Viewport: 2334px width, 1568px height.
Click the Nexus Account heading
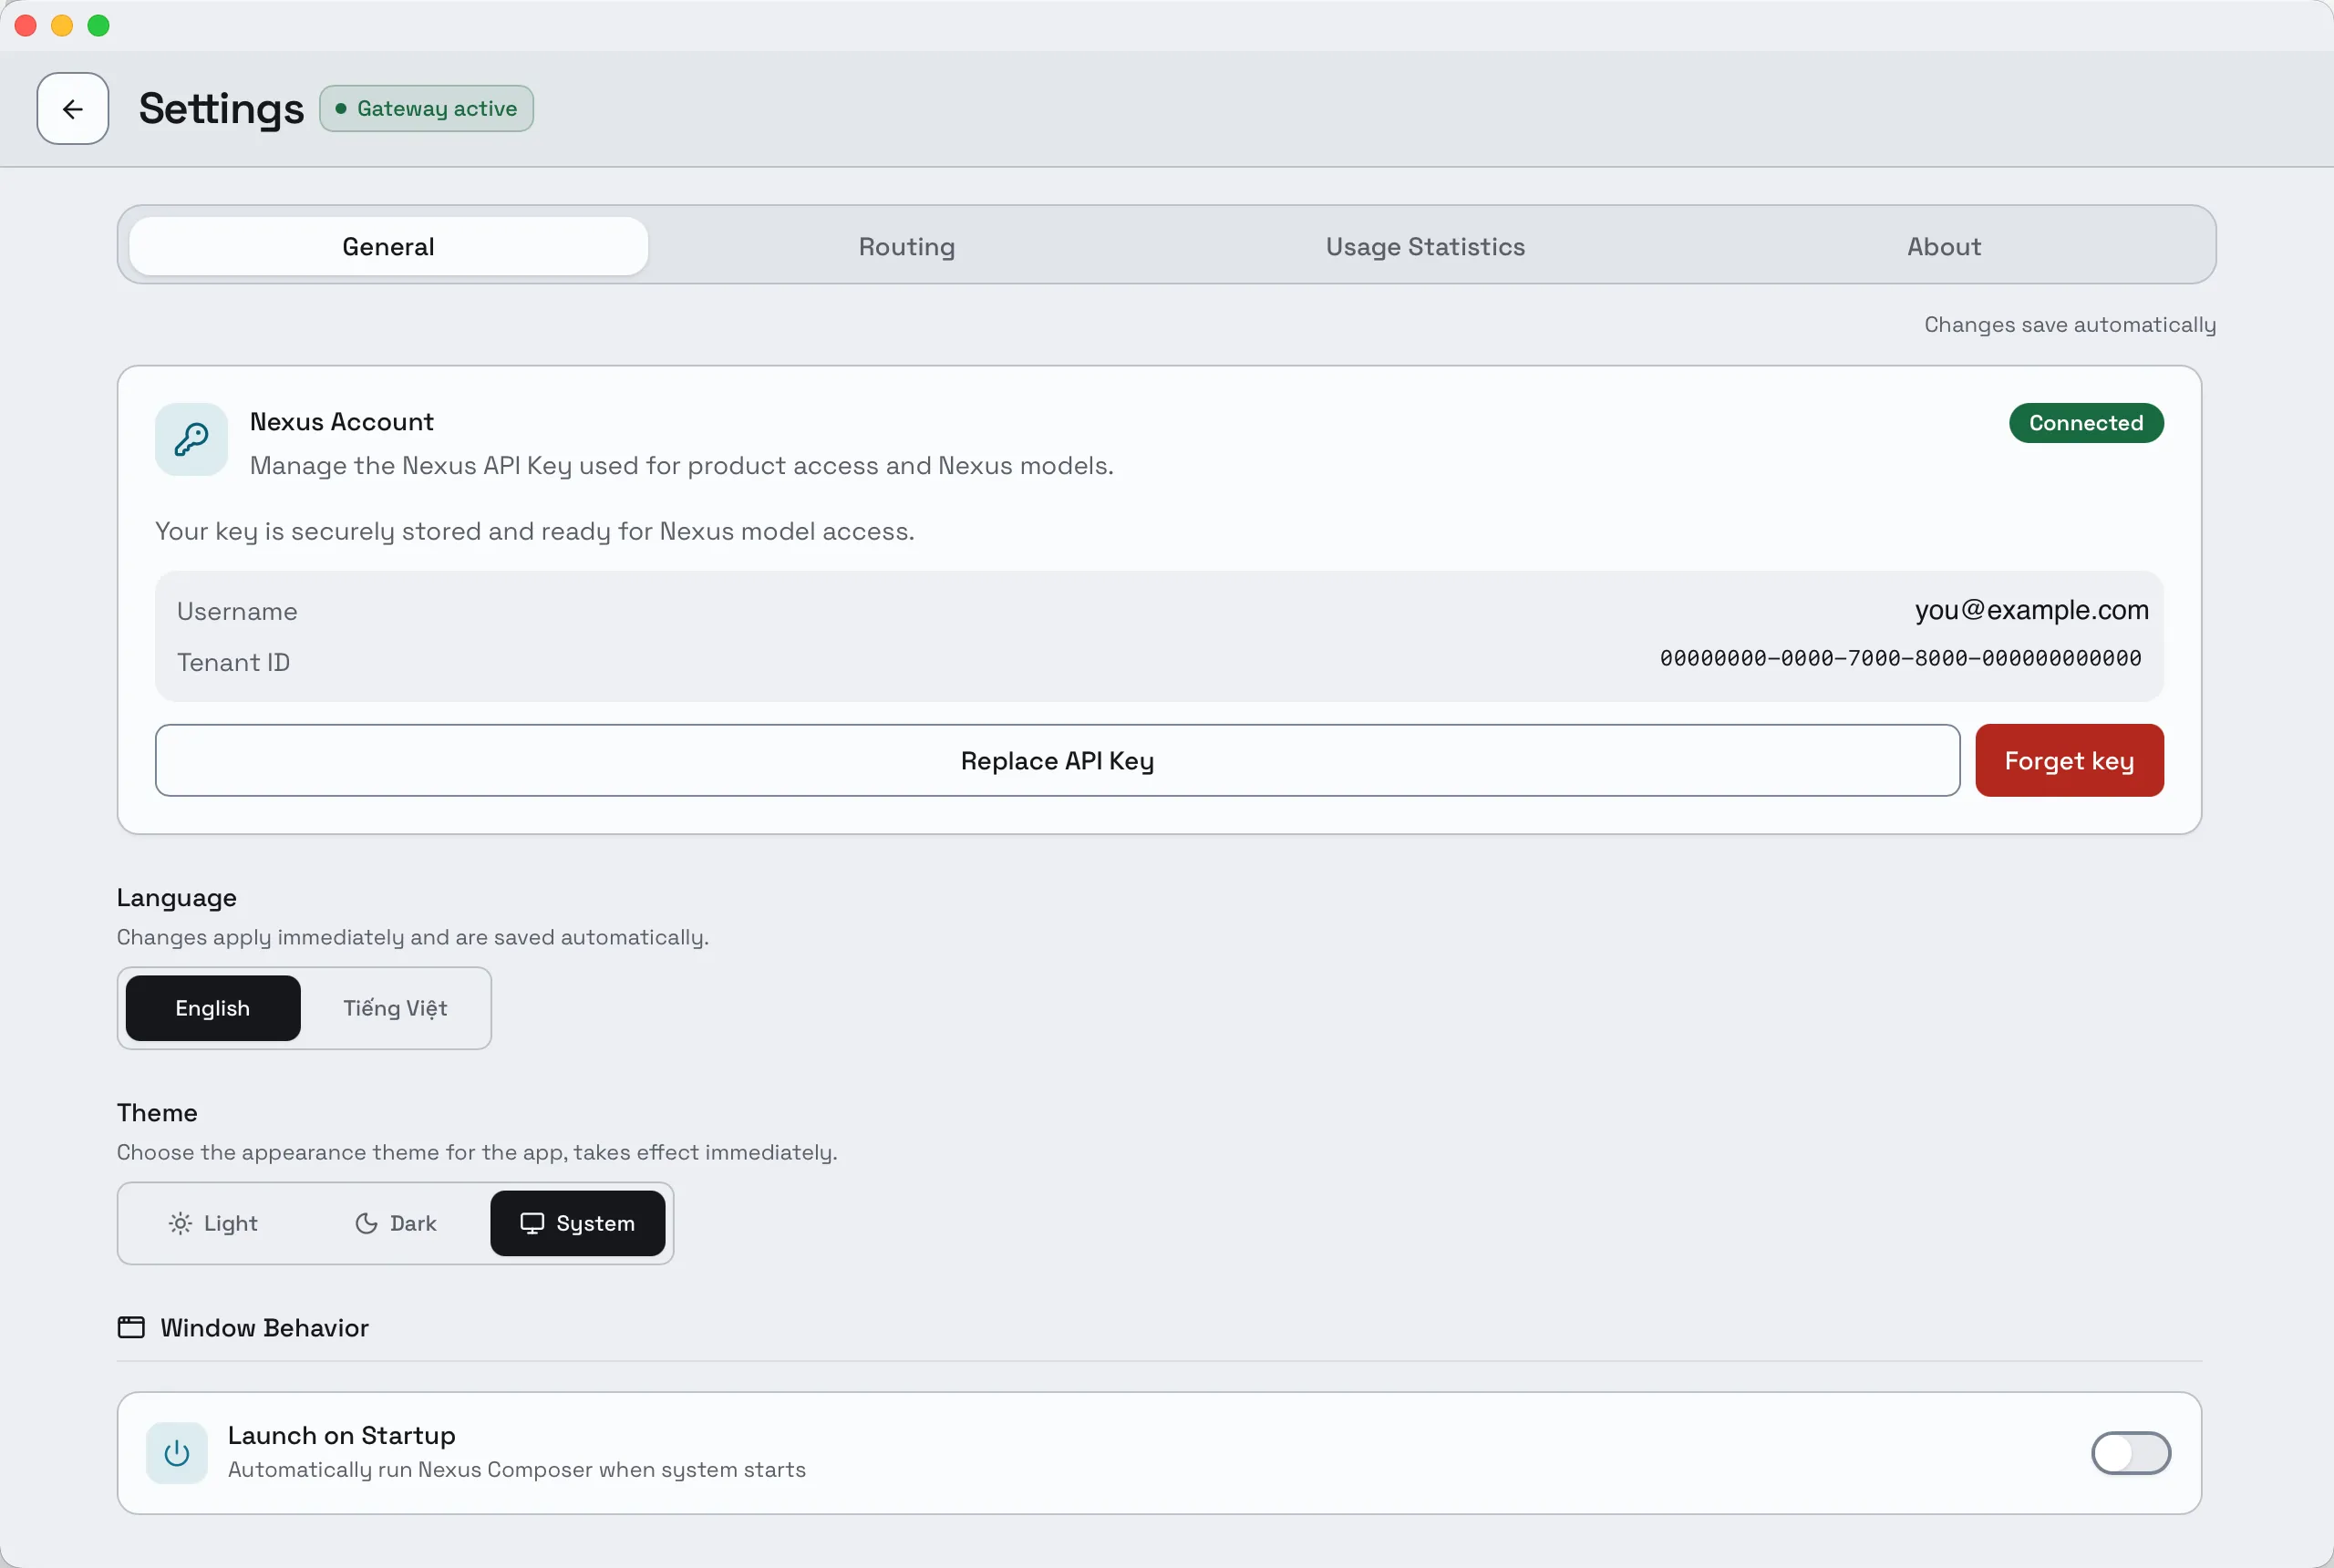(341, 422)
